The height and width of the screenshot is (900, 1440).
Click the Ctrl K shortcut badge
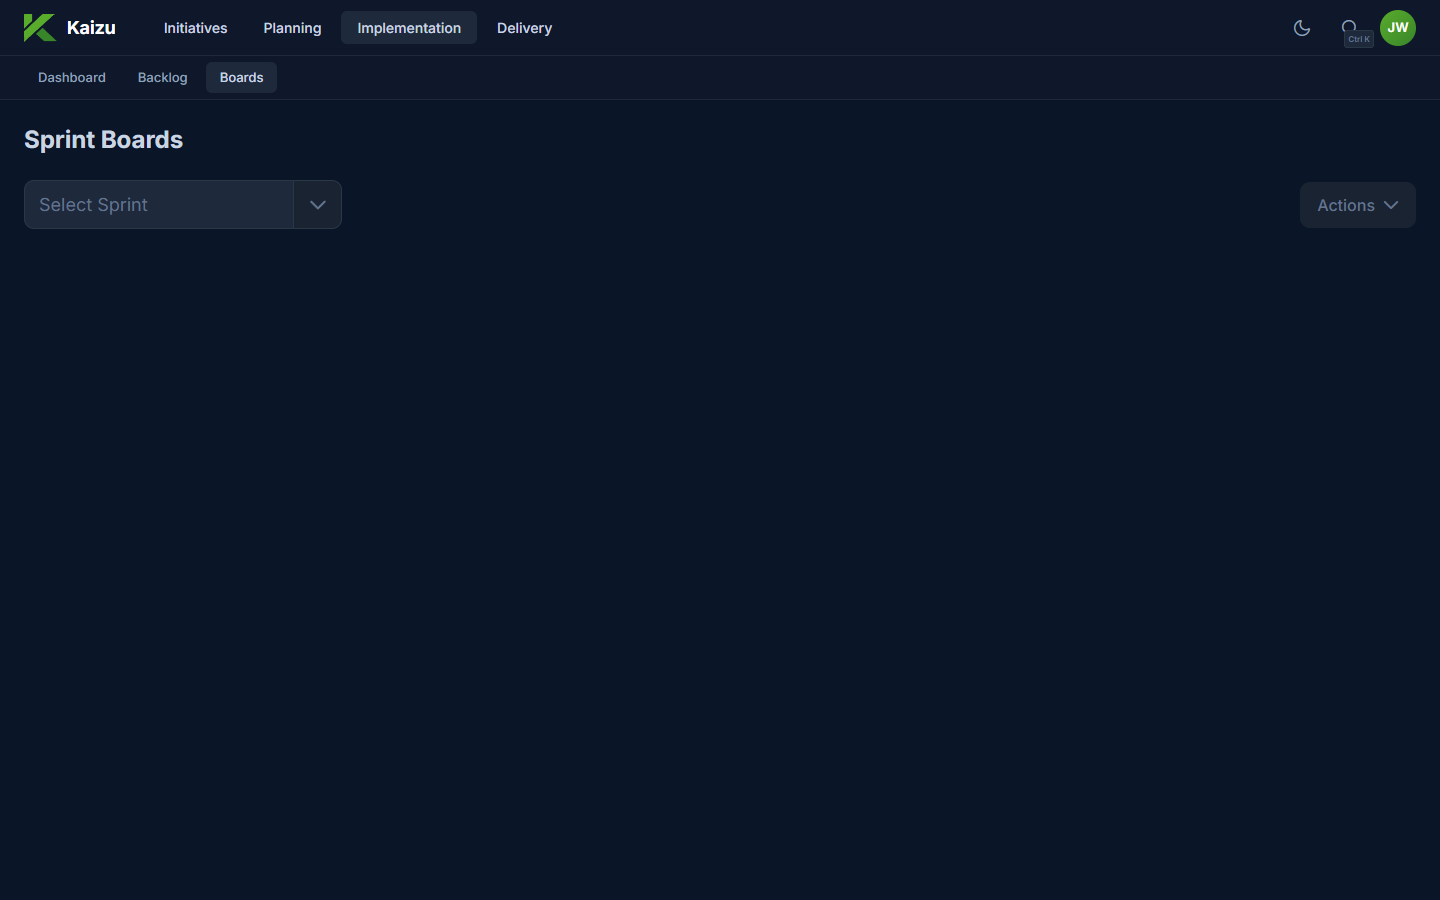(x=1359, y=40)
